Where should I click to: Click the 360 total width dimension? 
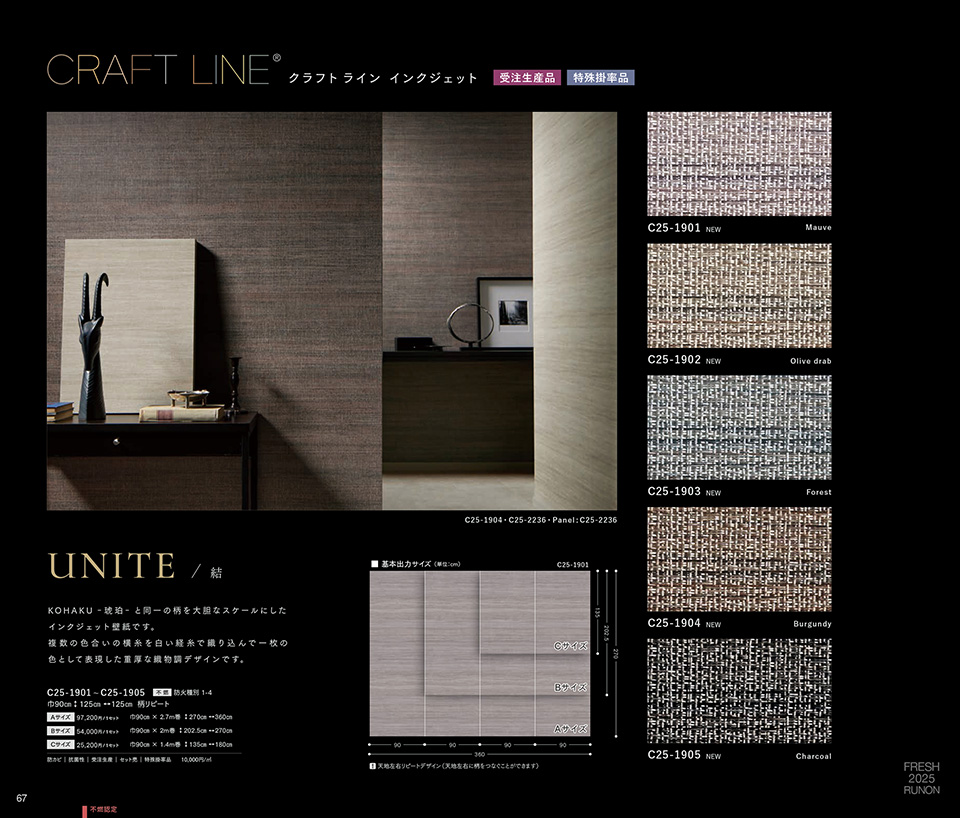click(x=479, y=754)
